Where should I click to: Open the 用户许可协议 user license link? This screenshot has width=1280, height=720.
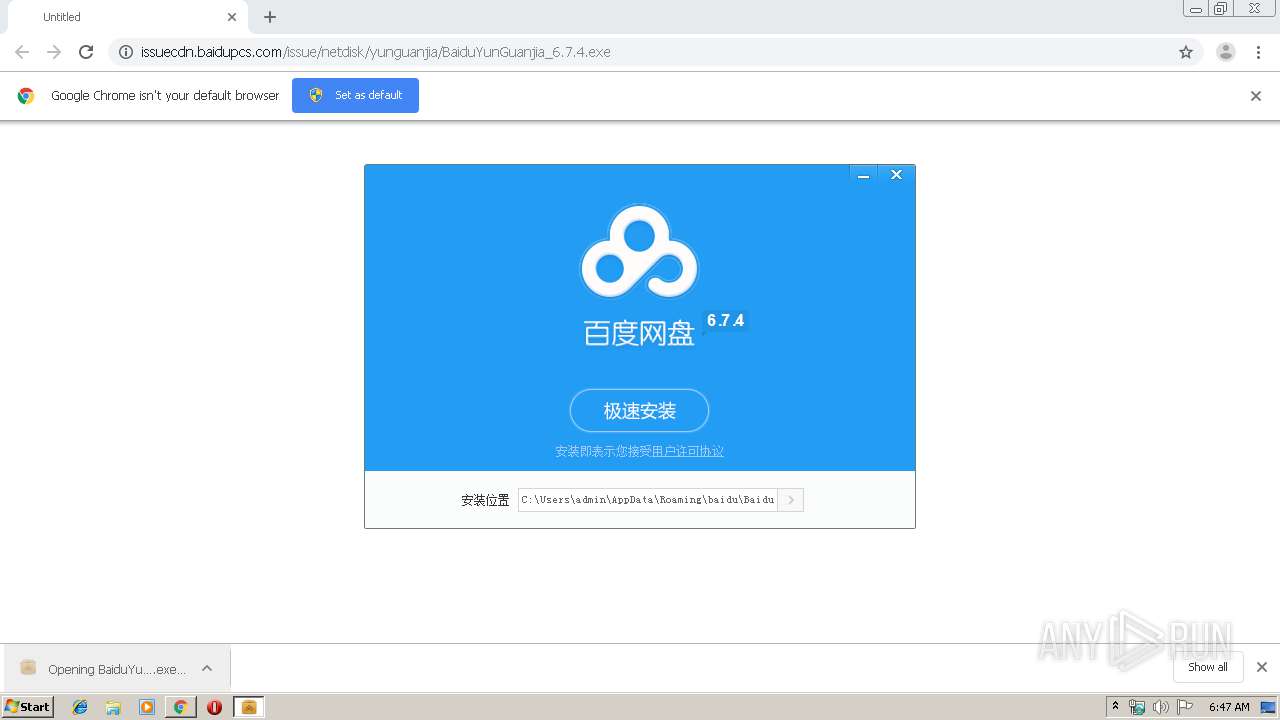688,451
